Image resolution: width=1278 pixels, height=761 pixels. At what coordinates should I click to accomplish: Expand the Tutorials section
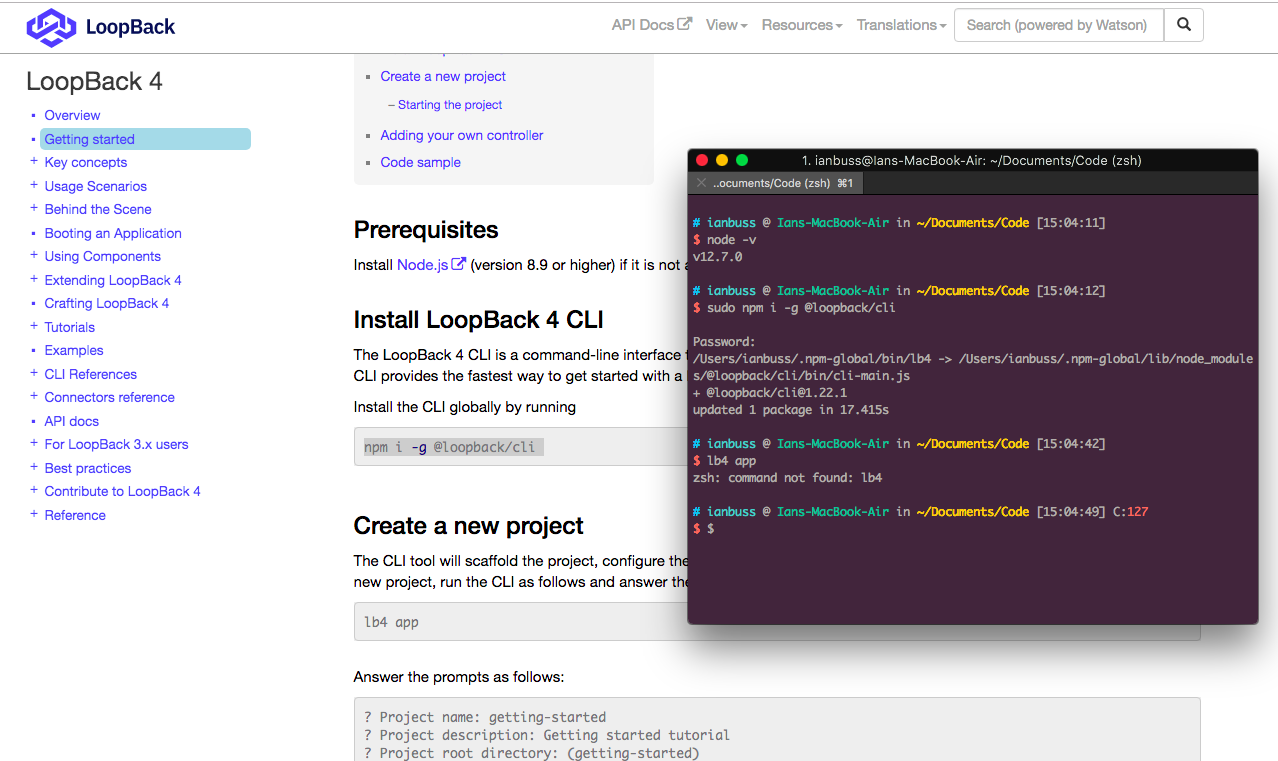32,327
